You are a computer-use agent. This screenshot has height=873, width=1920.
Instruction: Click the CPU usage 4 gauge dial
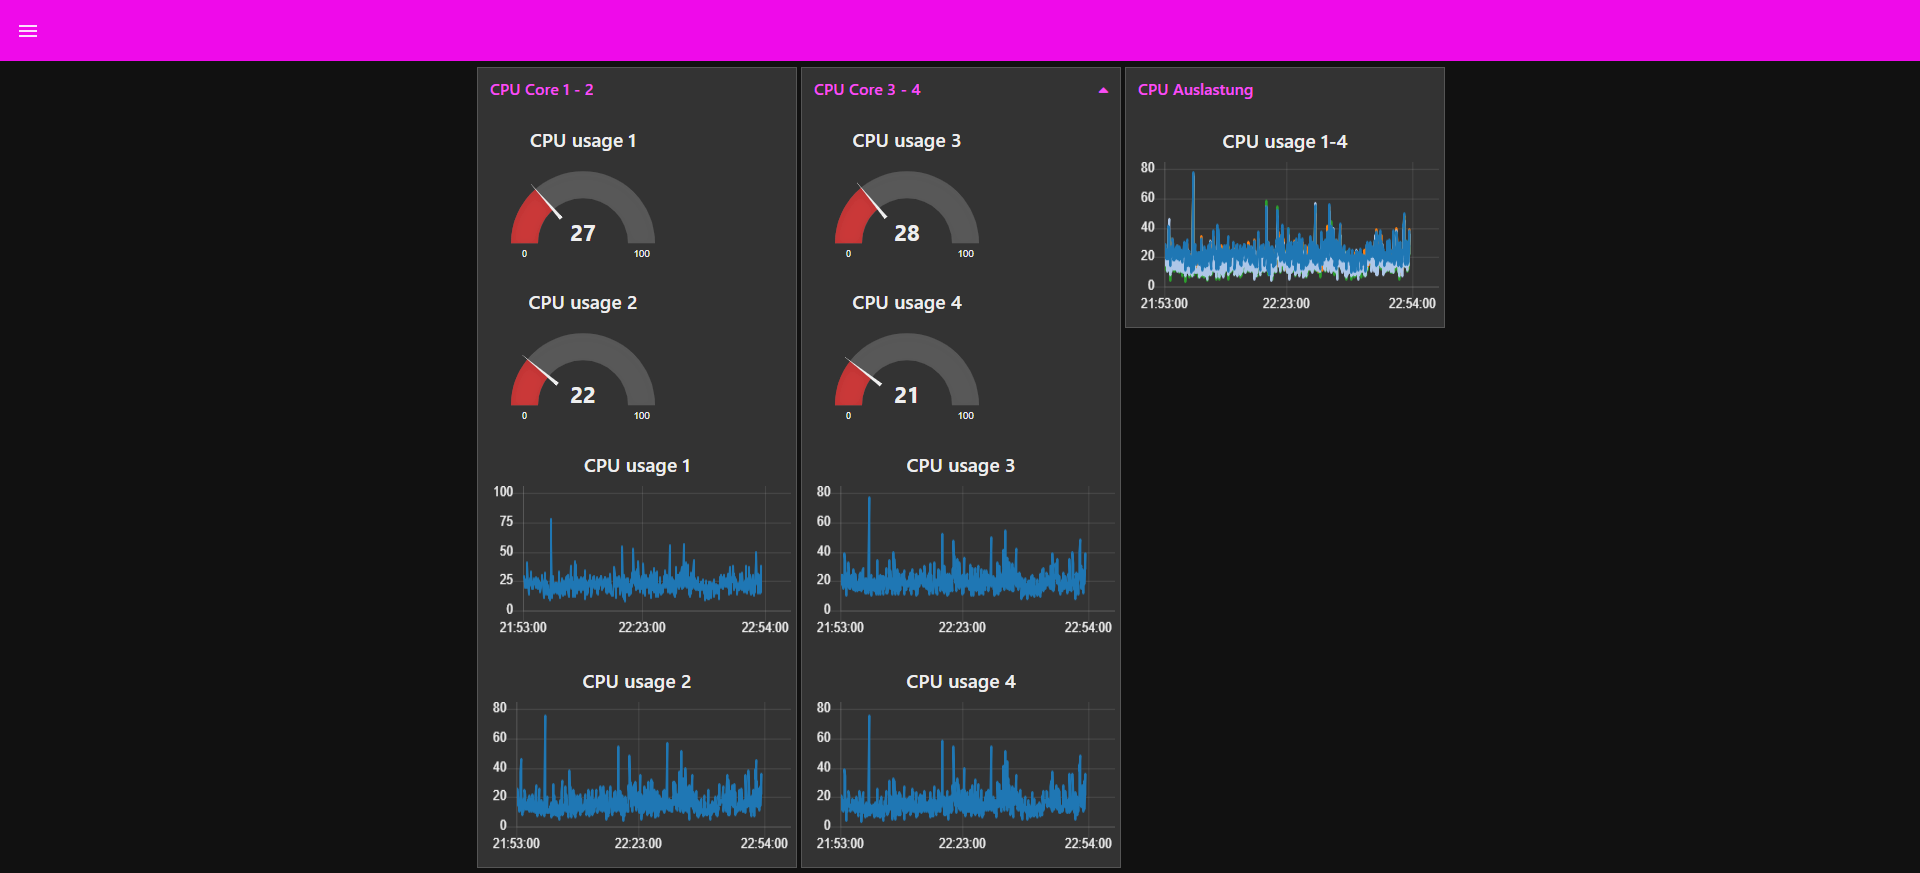coord(907,370)
